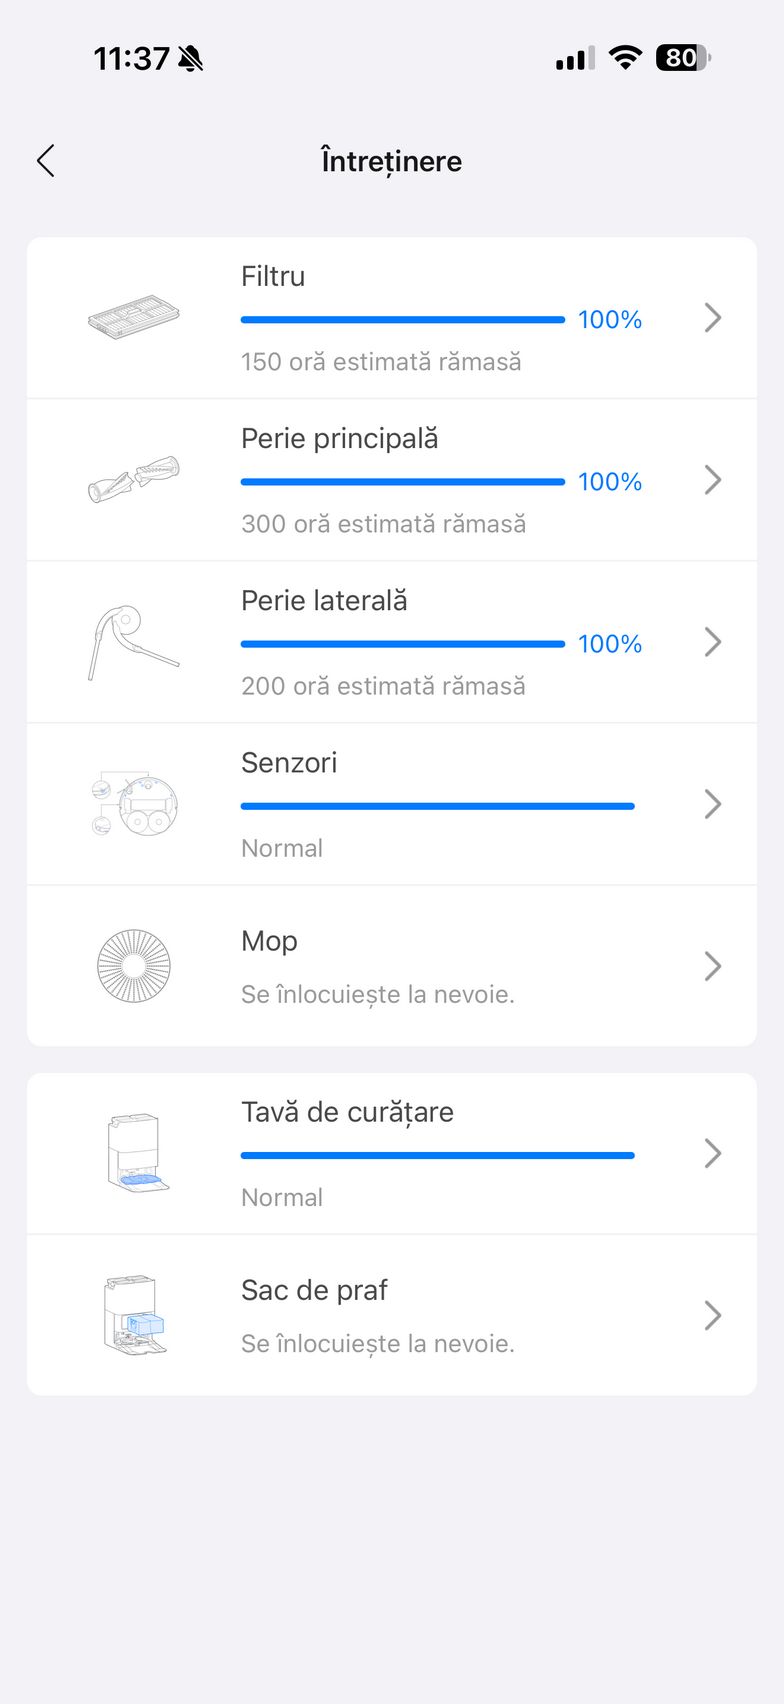The width and height of the screenshot is (784, 1704).
Task: Expand Senzori row using its chevron
Action: click(x=712, y=804)
